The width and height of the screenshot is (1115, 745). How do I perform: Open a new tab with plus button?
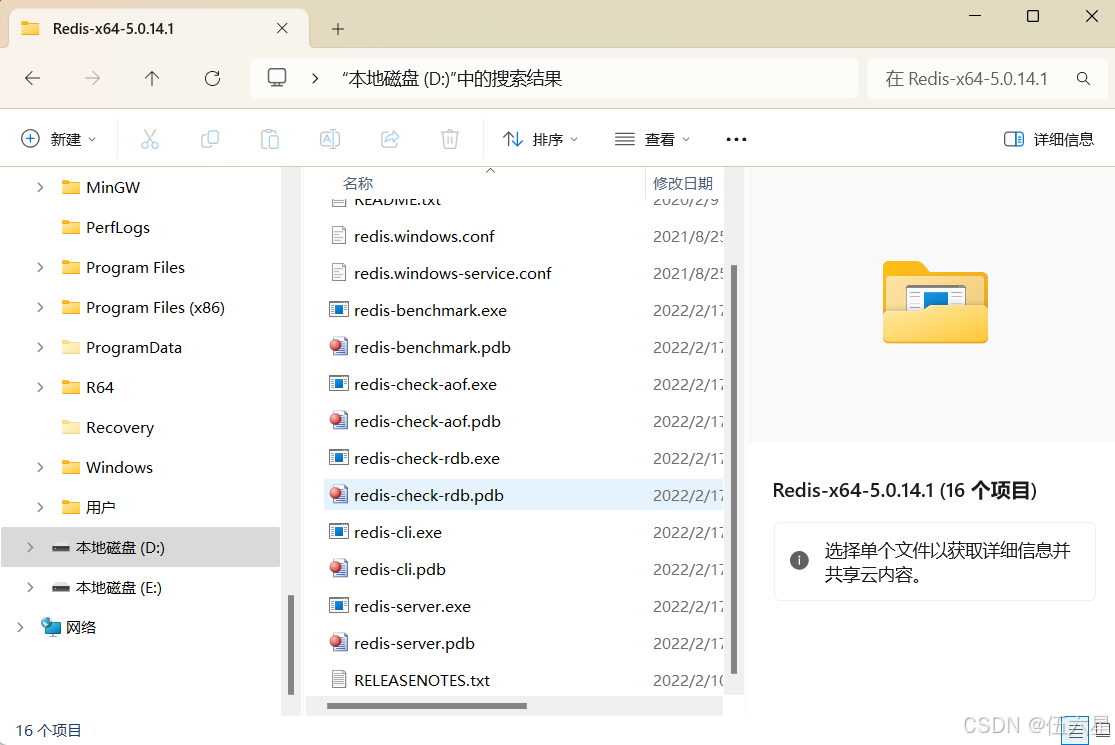point(338,29)
